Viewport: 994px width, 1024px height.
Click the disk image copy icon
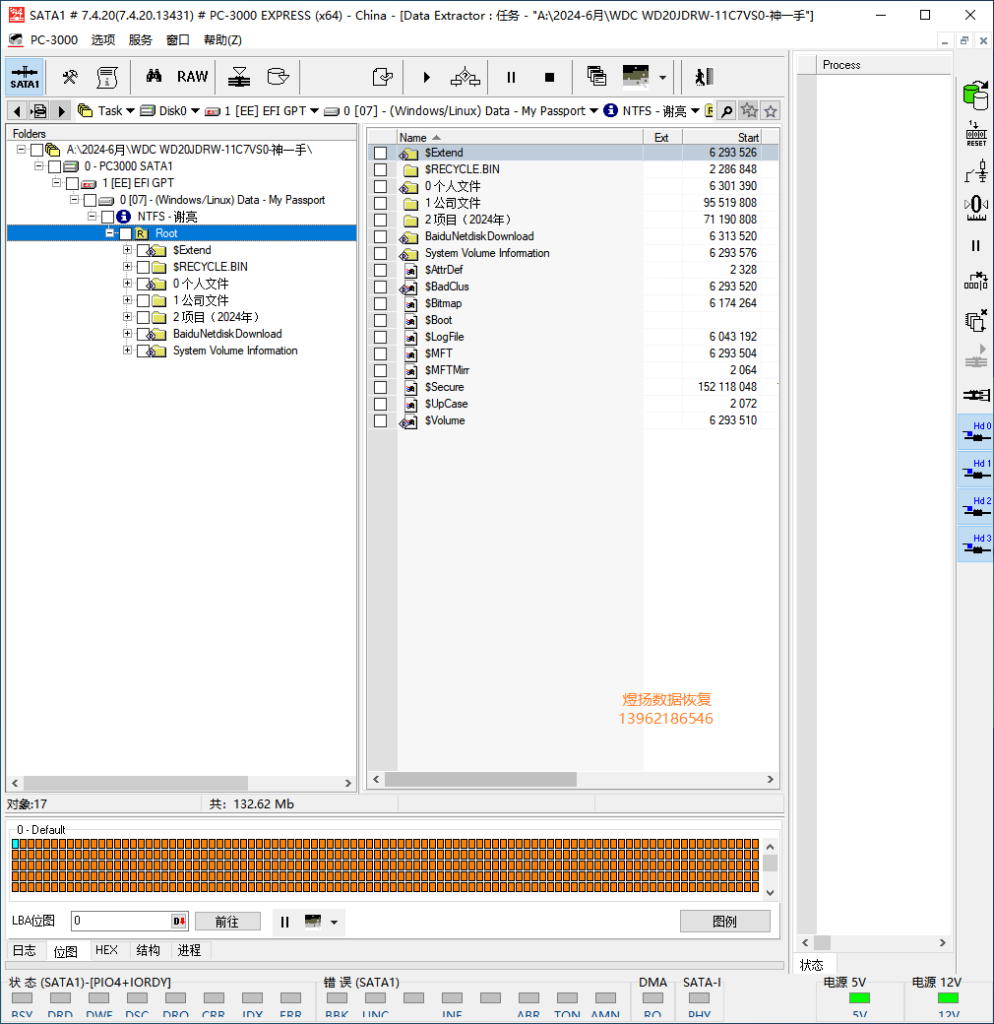(278, 77)
